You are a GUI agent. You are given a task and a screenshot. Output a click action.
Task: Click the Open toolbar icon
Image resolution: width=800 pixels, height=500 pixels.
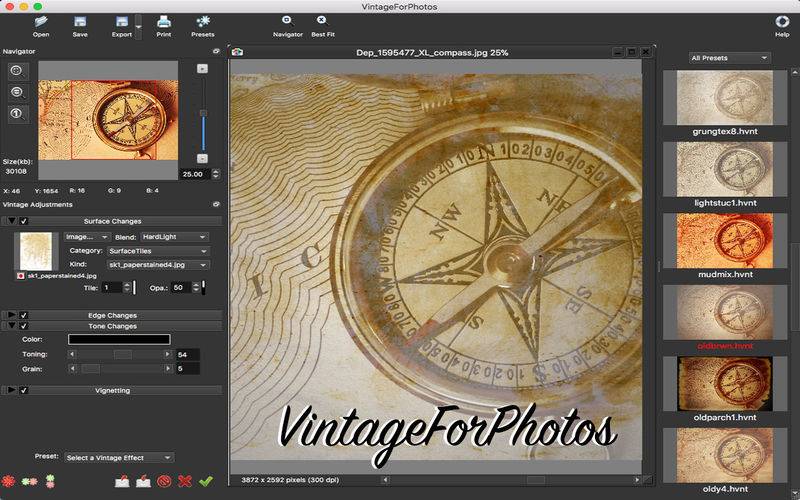point(41,21)
